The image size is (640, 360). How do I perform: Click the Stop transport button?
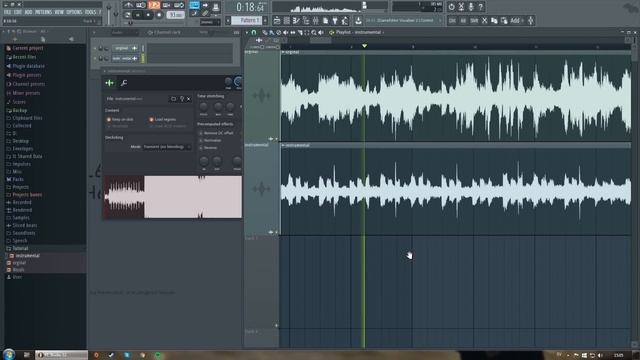pyautogui.click(x=148, y=15)
